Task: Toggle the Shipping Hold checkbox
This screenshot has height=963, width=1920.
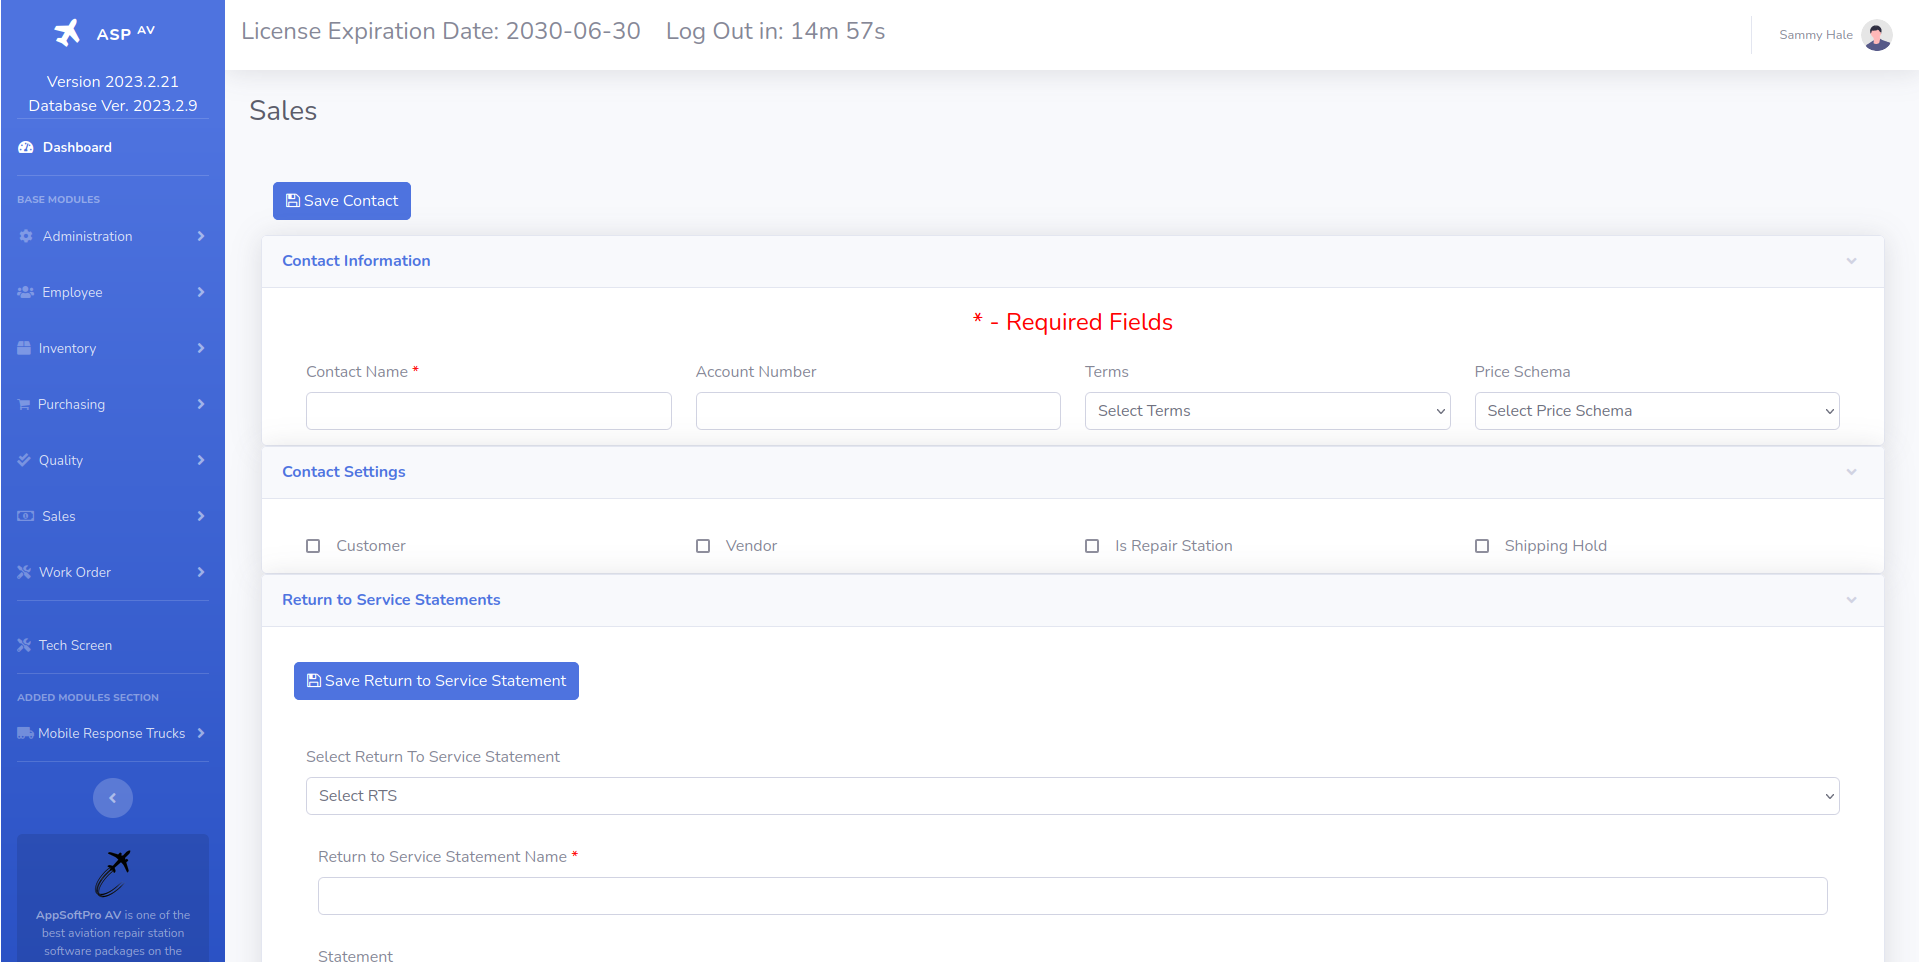Action: [x=1482, y=546]
